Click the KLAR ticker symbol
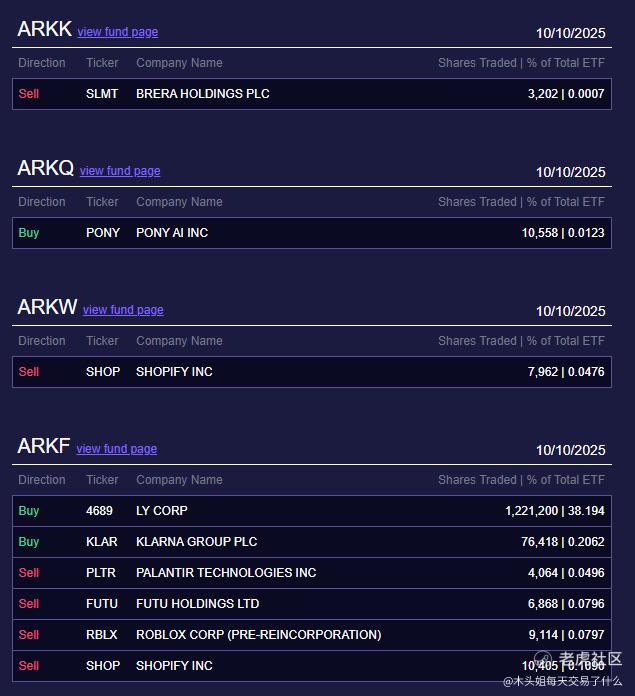This screenshot has height=696, width=635. (102, 542)
